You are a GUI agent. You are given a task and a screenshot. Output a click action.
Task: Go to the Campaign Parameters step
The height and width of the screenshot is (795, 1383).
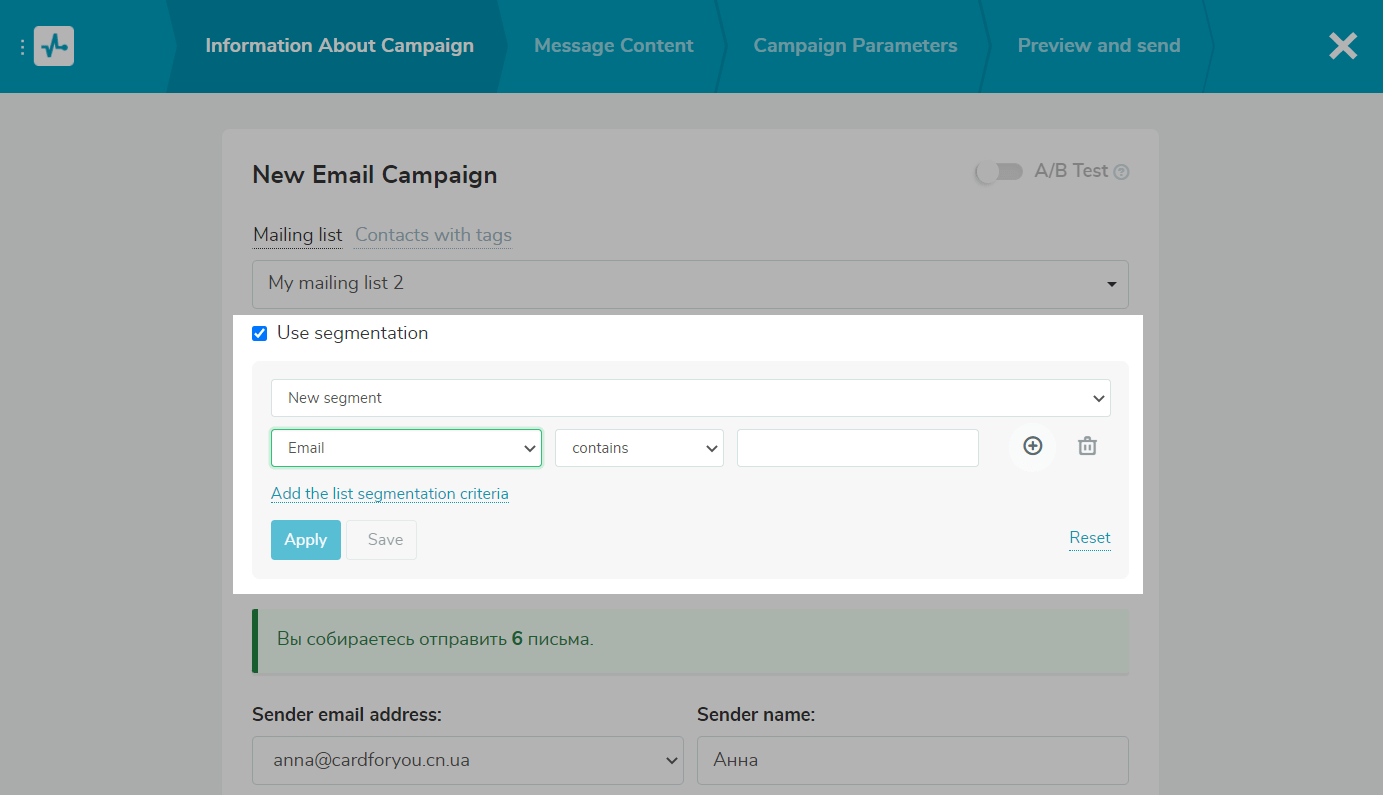click(855, 46)
